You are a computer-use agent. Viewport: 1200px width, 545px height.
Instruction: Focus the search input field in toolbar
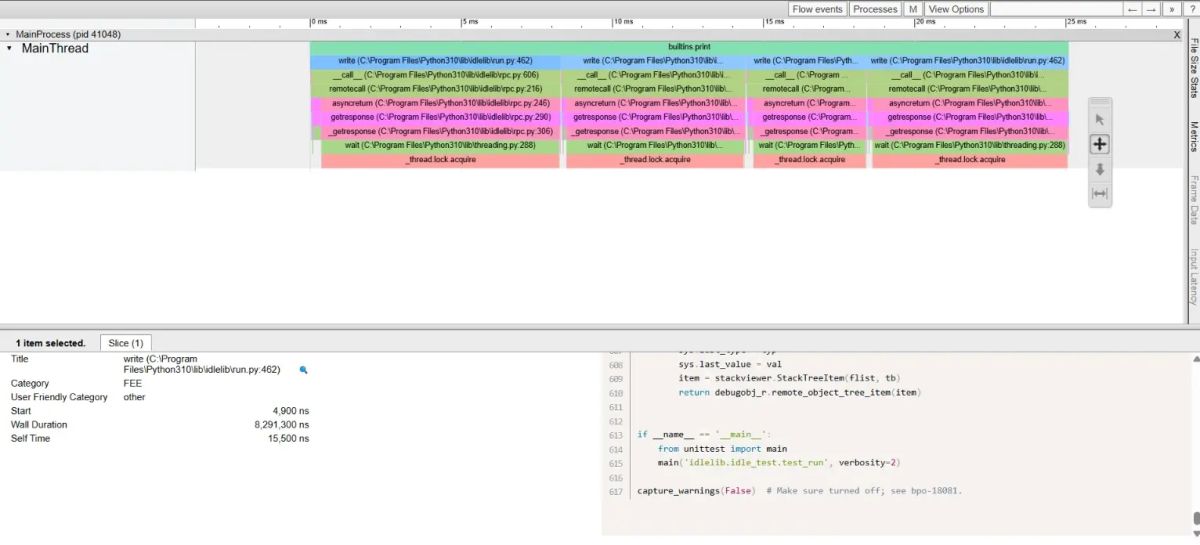click(1055, 9)
